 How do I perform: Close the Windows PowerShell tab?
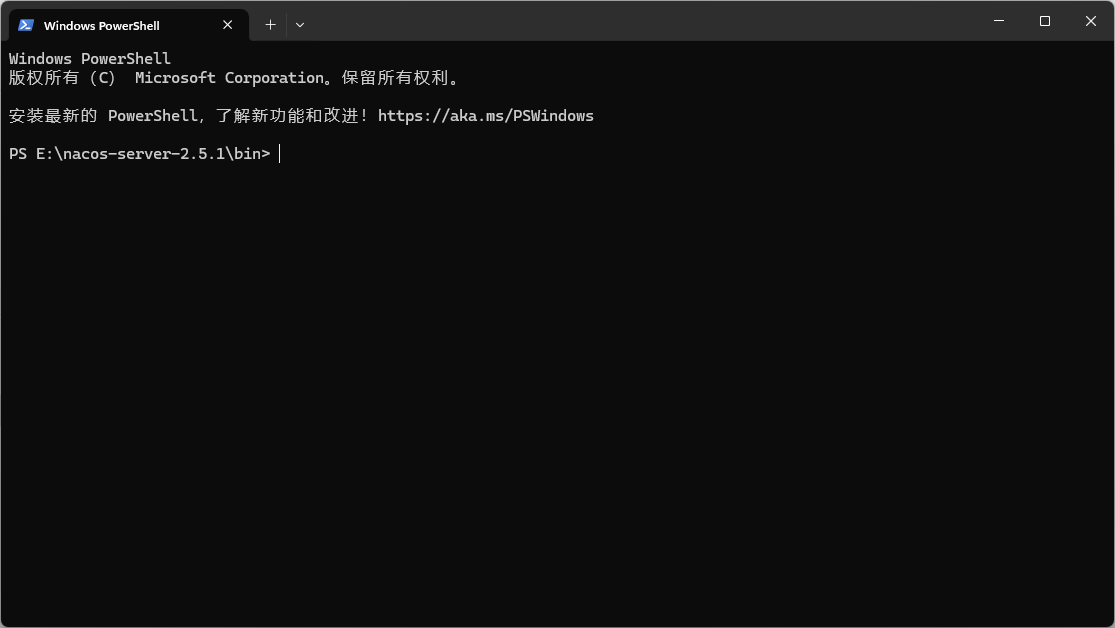pyautogui.click(x=228, y=25)
